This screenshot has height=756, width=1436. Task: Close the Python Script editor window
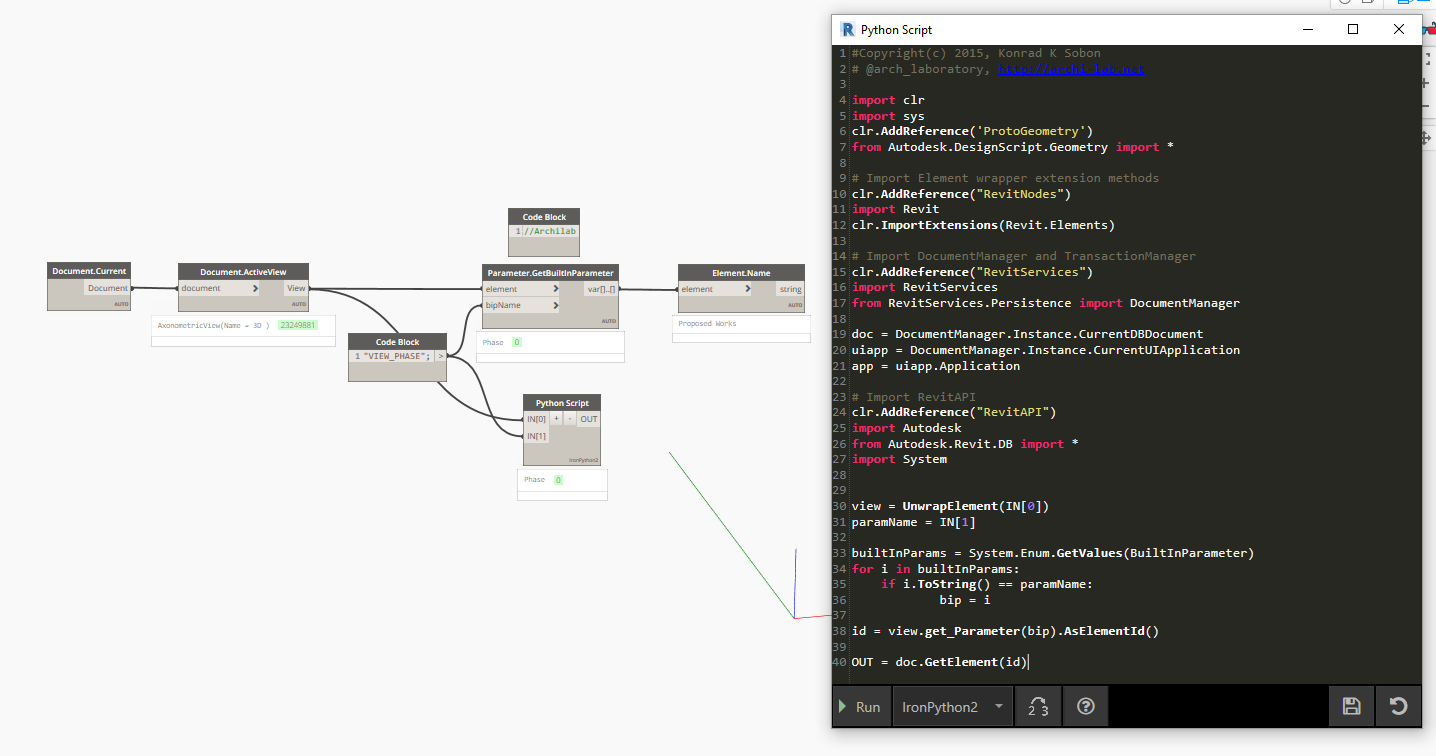(1399, 30)
